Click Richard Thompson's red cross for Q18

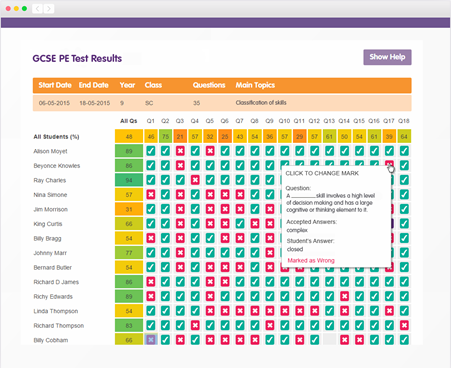404,325
